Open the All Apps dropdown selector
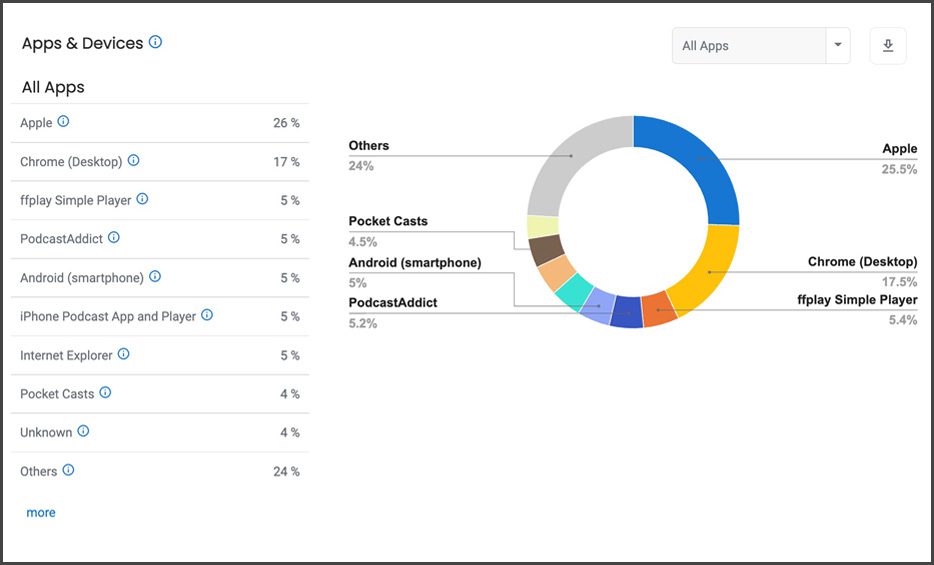The width and height of the screenshot is (934, 565). pos(761,45)
